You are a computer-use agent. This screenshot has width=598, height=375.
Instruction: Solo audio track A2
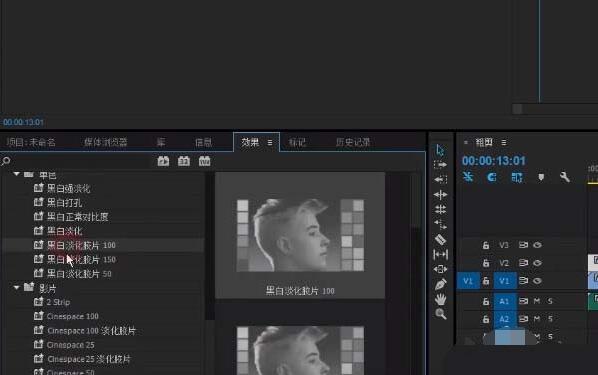pos(550,319)
